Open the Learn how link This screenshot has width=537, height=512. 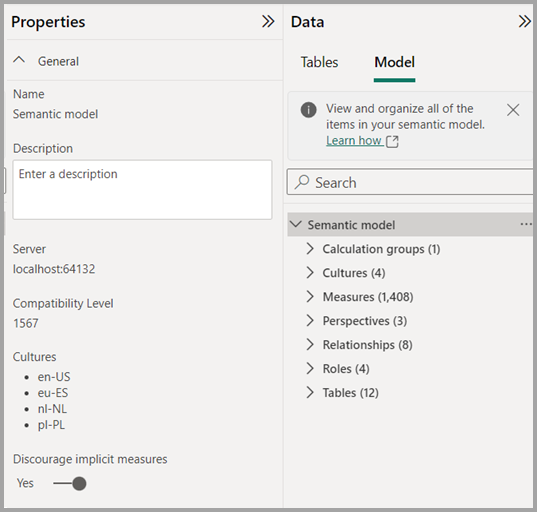click(x=354, y=141)
